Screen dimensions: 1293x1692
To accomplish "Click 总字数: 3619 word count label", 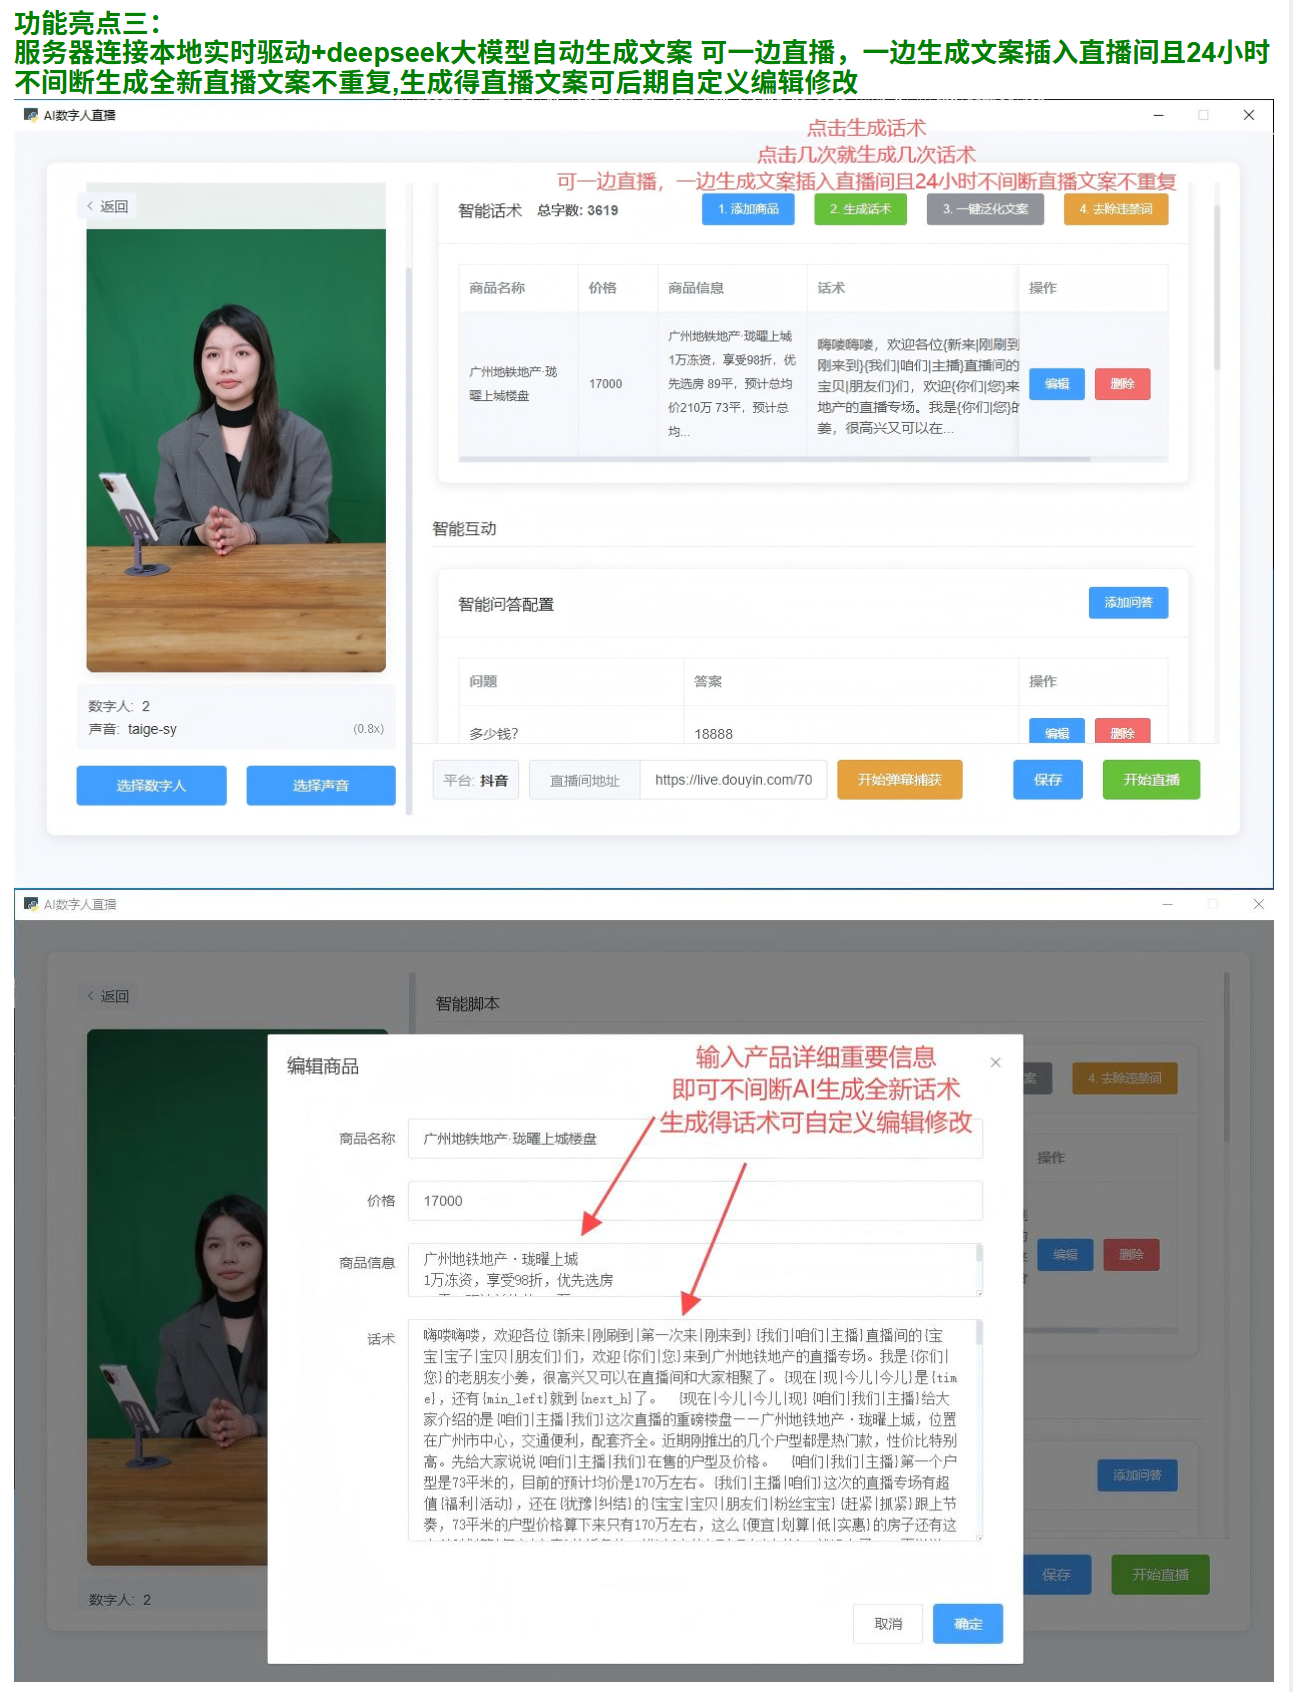I will 577,210.
